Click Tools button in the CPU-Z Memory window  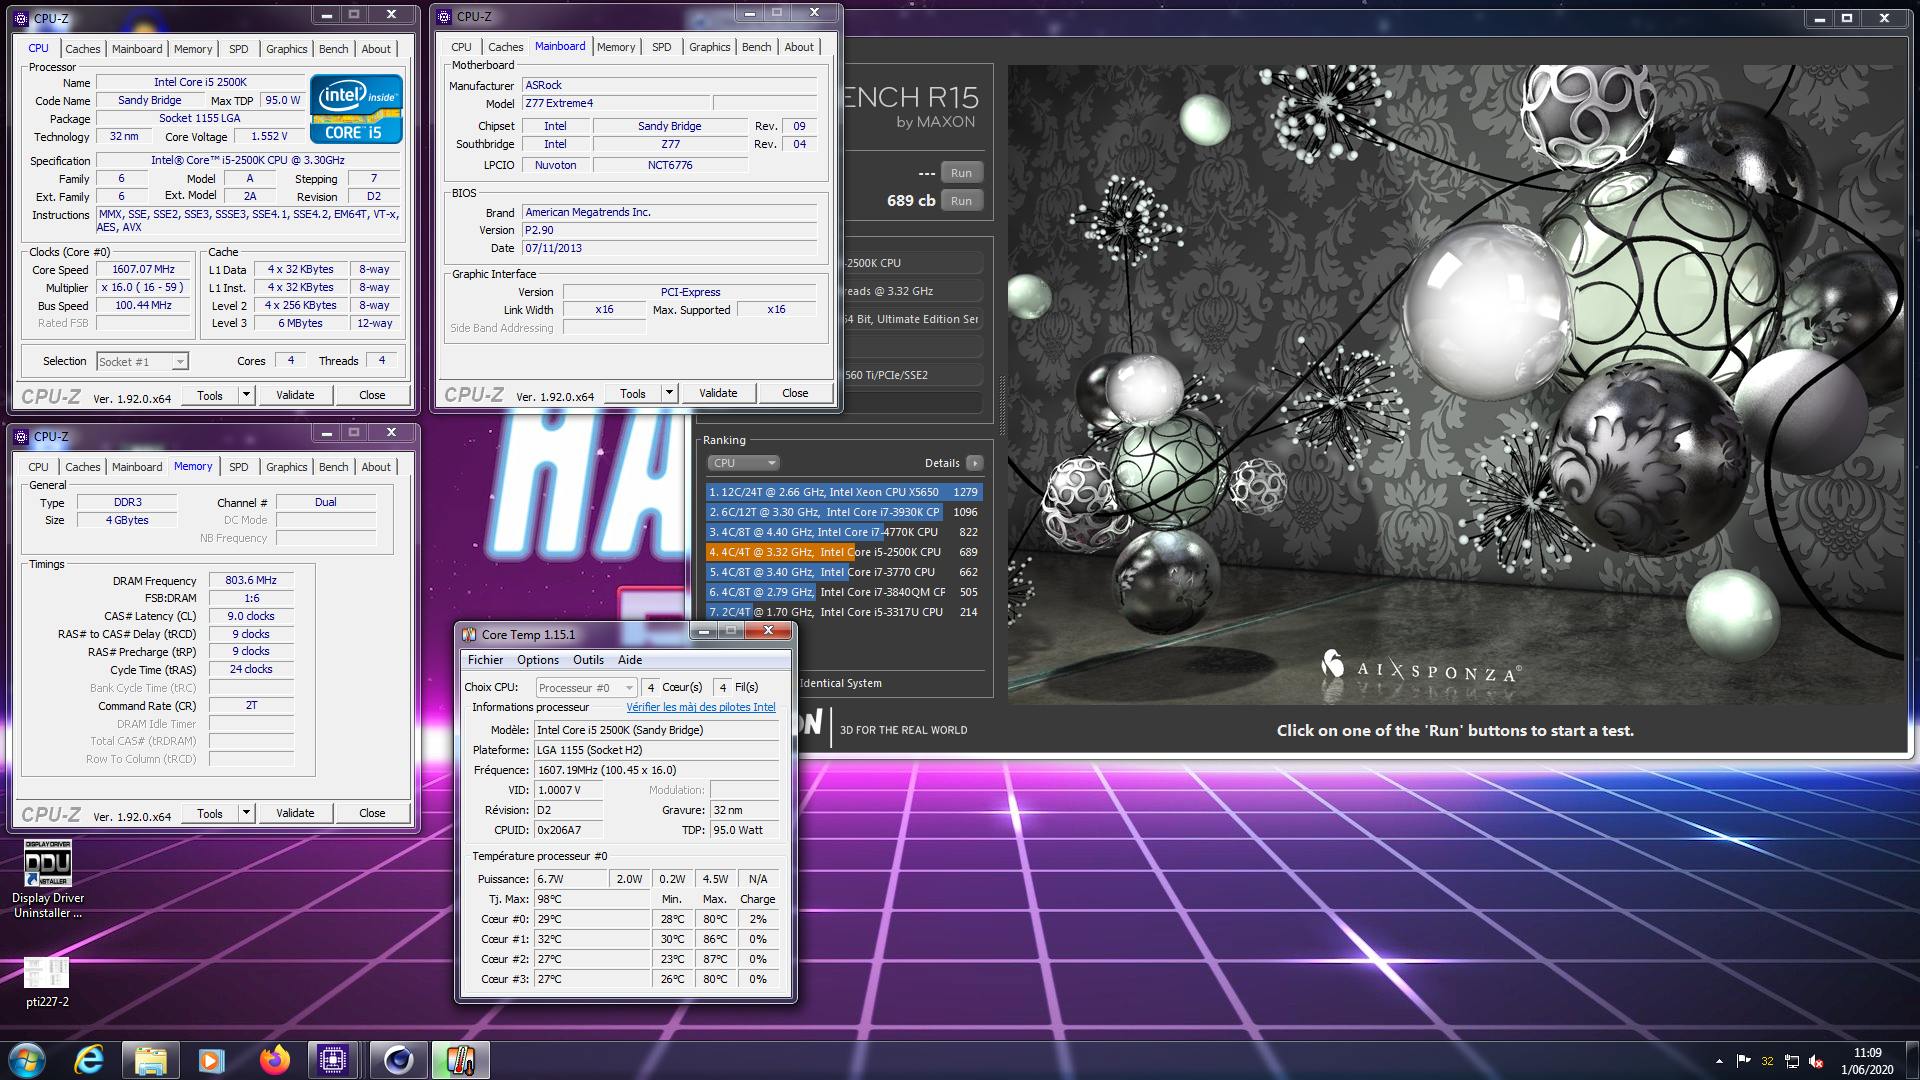[x=210, y=813]
